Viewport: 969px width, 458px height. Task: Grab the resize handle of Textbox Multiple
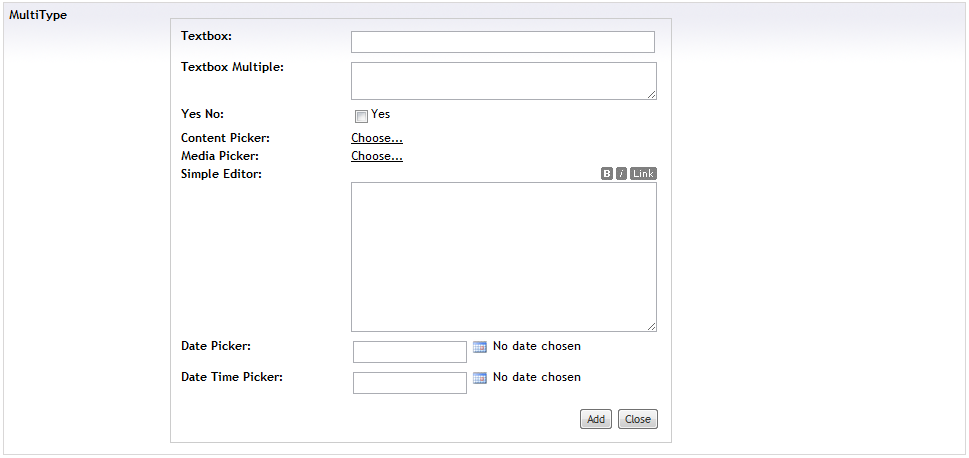(x=652, y=95)
